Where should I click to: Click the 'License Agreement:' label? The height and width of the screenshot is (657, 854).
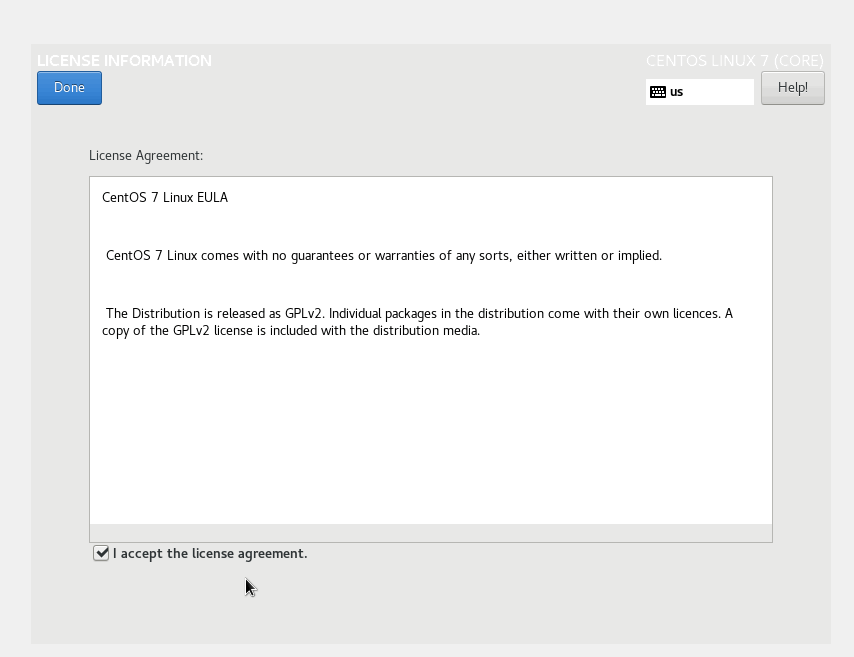(146, 156)
